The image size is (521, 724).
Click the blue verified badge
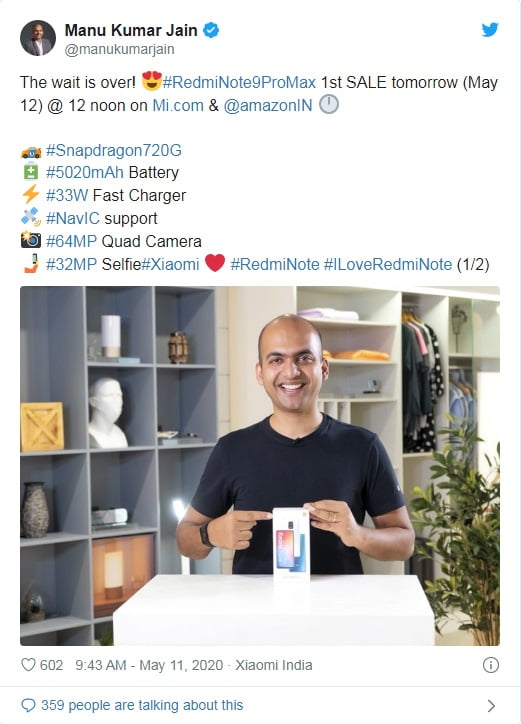point(211,30)
